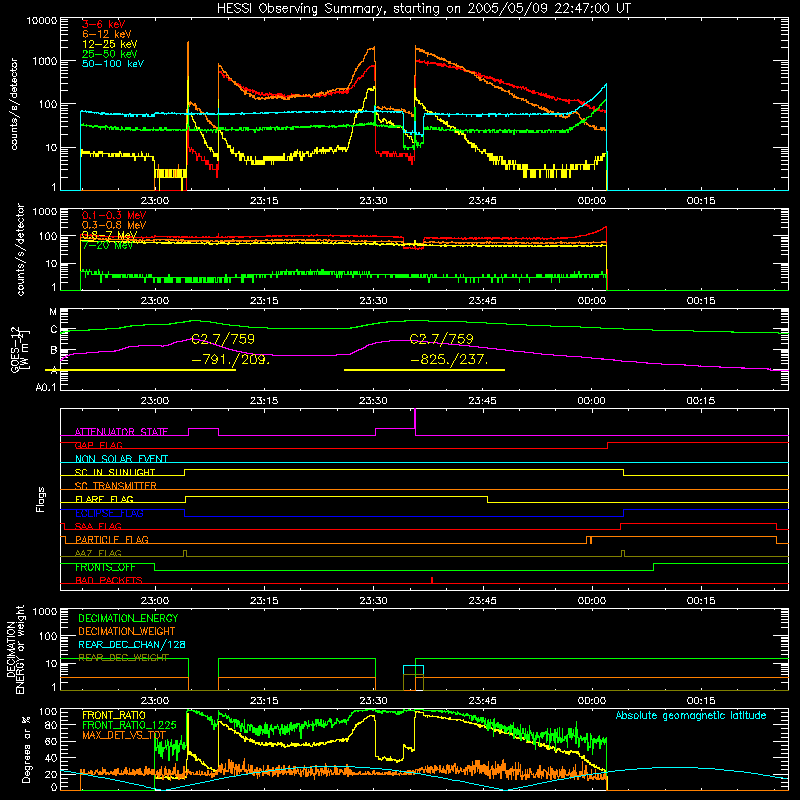The width and height of the screenshot is (800, 800).
Task: Select the FRONTS_OFF flag label
Action: 105,567
